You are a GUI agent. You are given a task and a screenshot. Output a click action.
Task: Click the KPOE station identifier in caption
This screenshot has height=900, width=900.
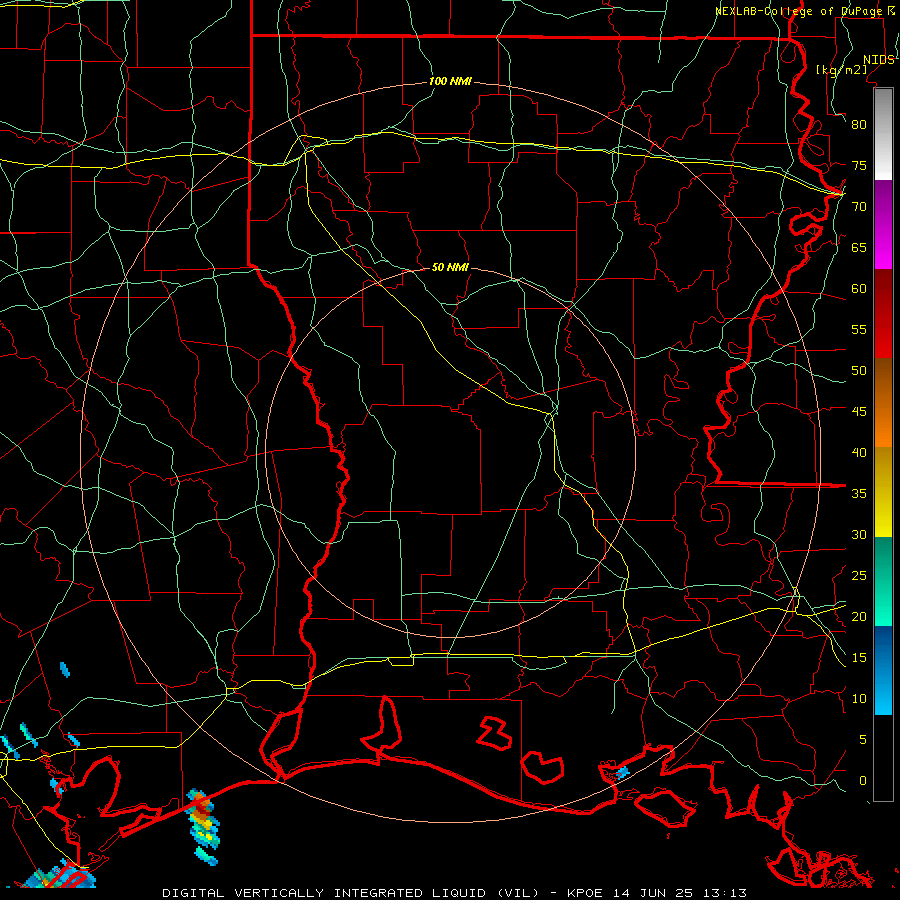point(586,893)
